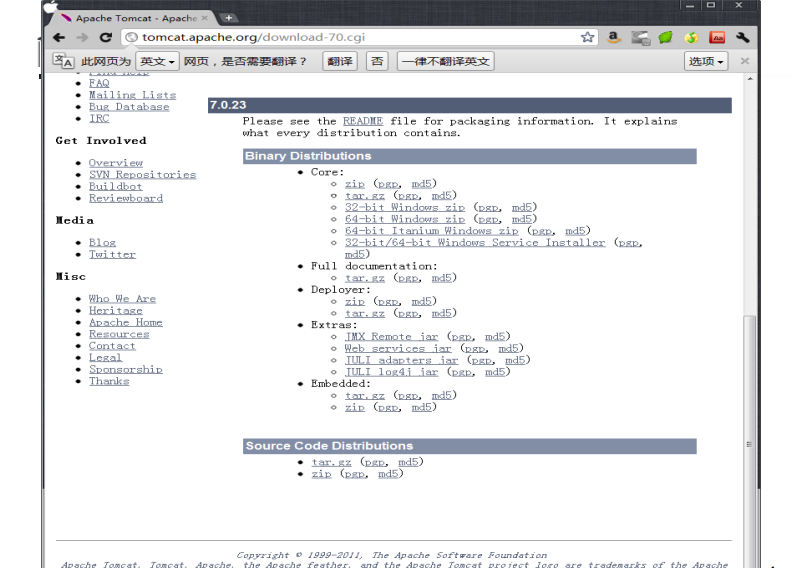The width and height of the screenshot is (795, 568).
Task: Open the Heritage link
Action: point(116,310)
